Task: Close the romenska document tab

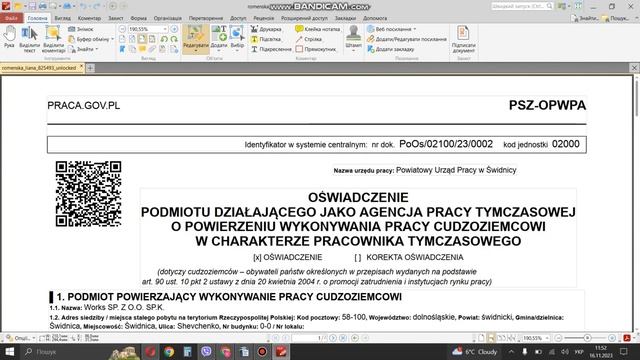Action: point(81,67)
